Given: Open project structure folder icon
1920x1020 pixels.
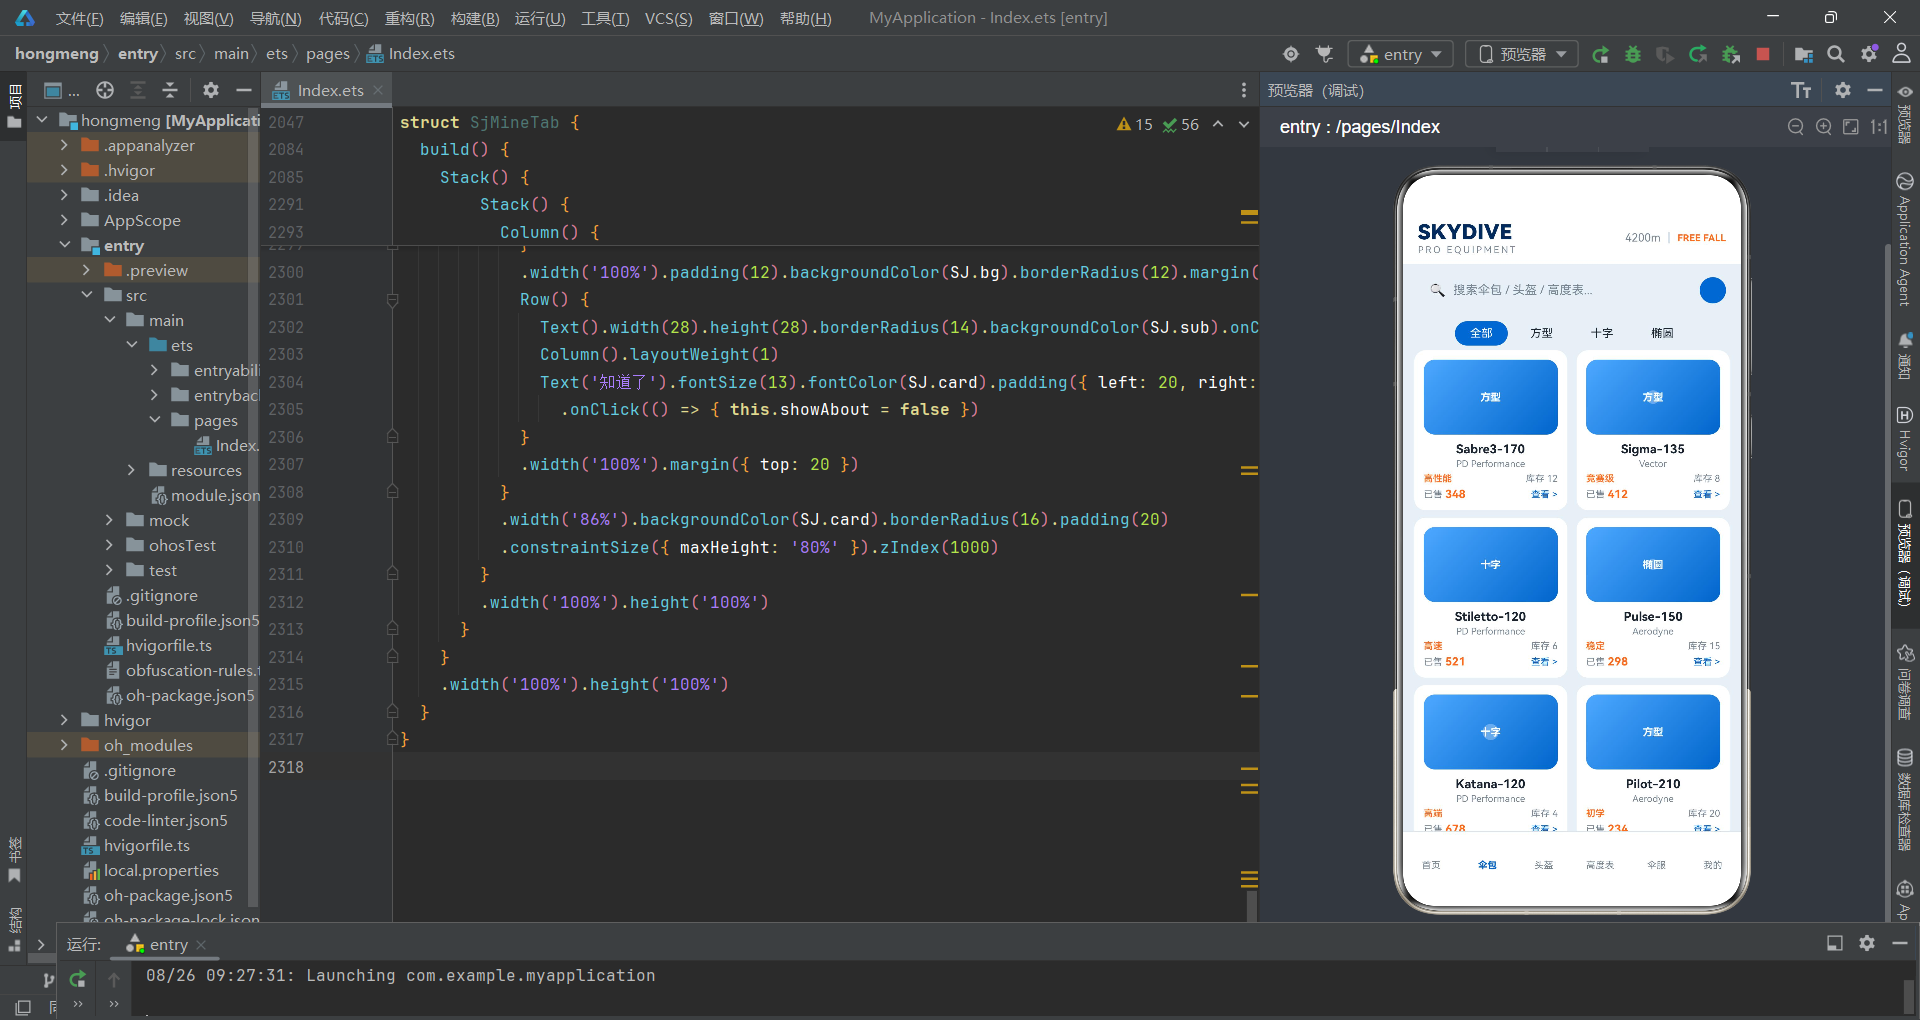Looking at the screenshot, I should pos(1804,54).
